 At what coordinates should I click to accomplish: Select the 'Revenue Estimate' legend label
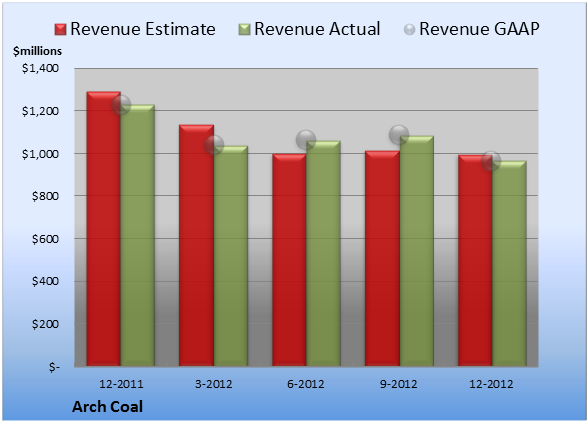click(x=143, y=29)
